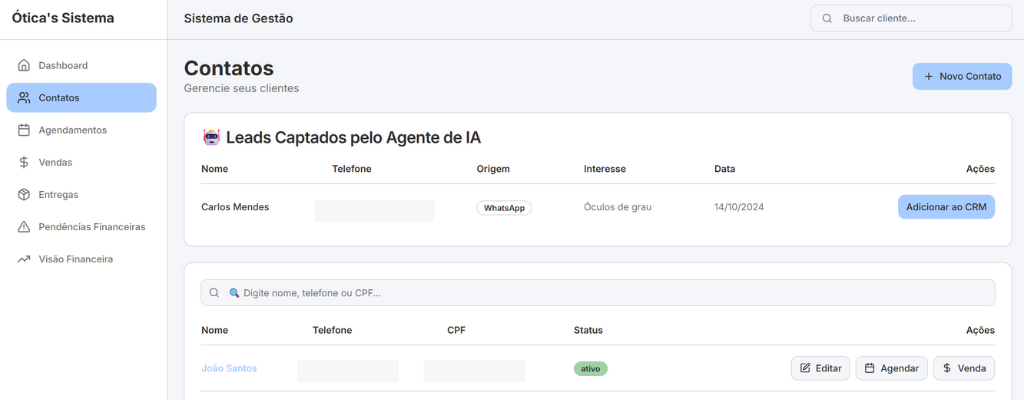Click the Agendamentos calendar icon
Screen dimensions: 1024x400
[24, 130]
